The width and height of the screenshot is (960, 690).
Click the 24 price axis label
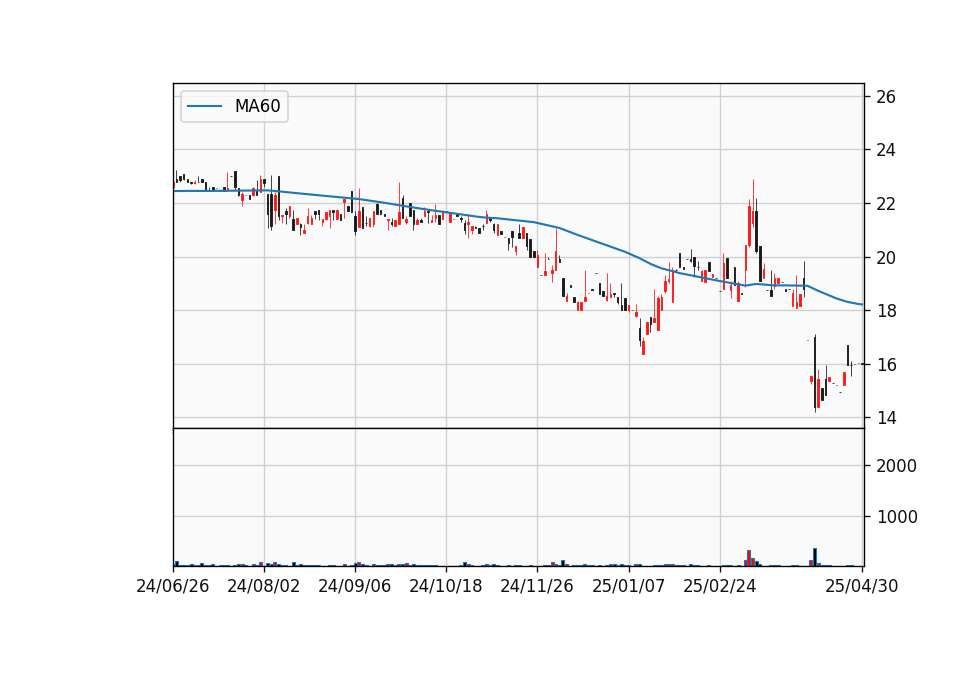(885, 150)
